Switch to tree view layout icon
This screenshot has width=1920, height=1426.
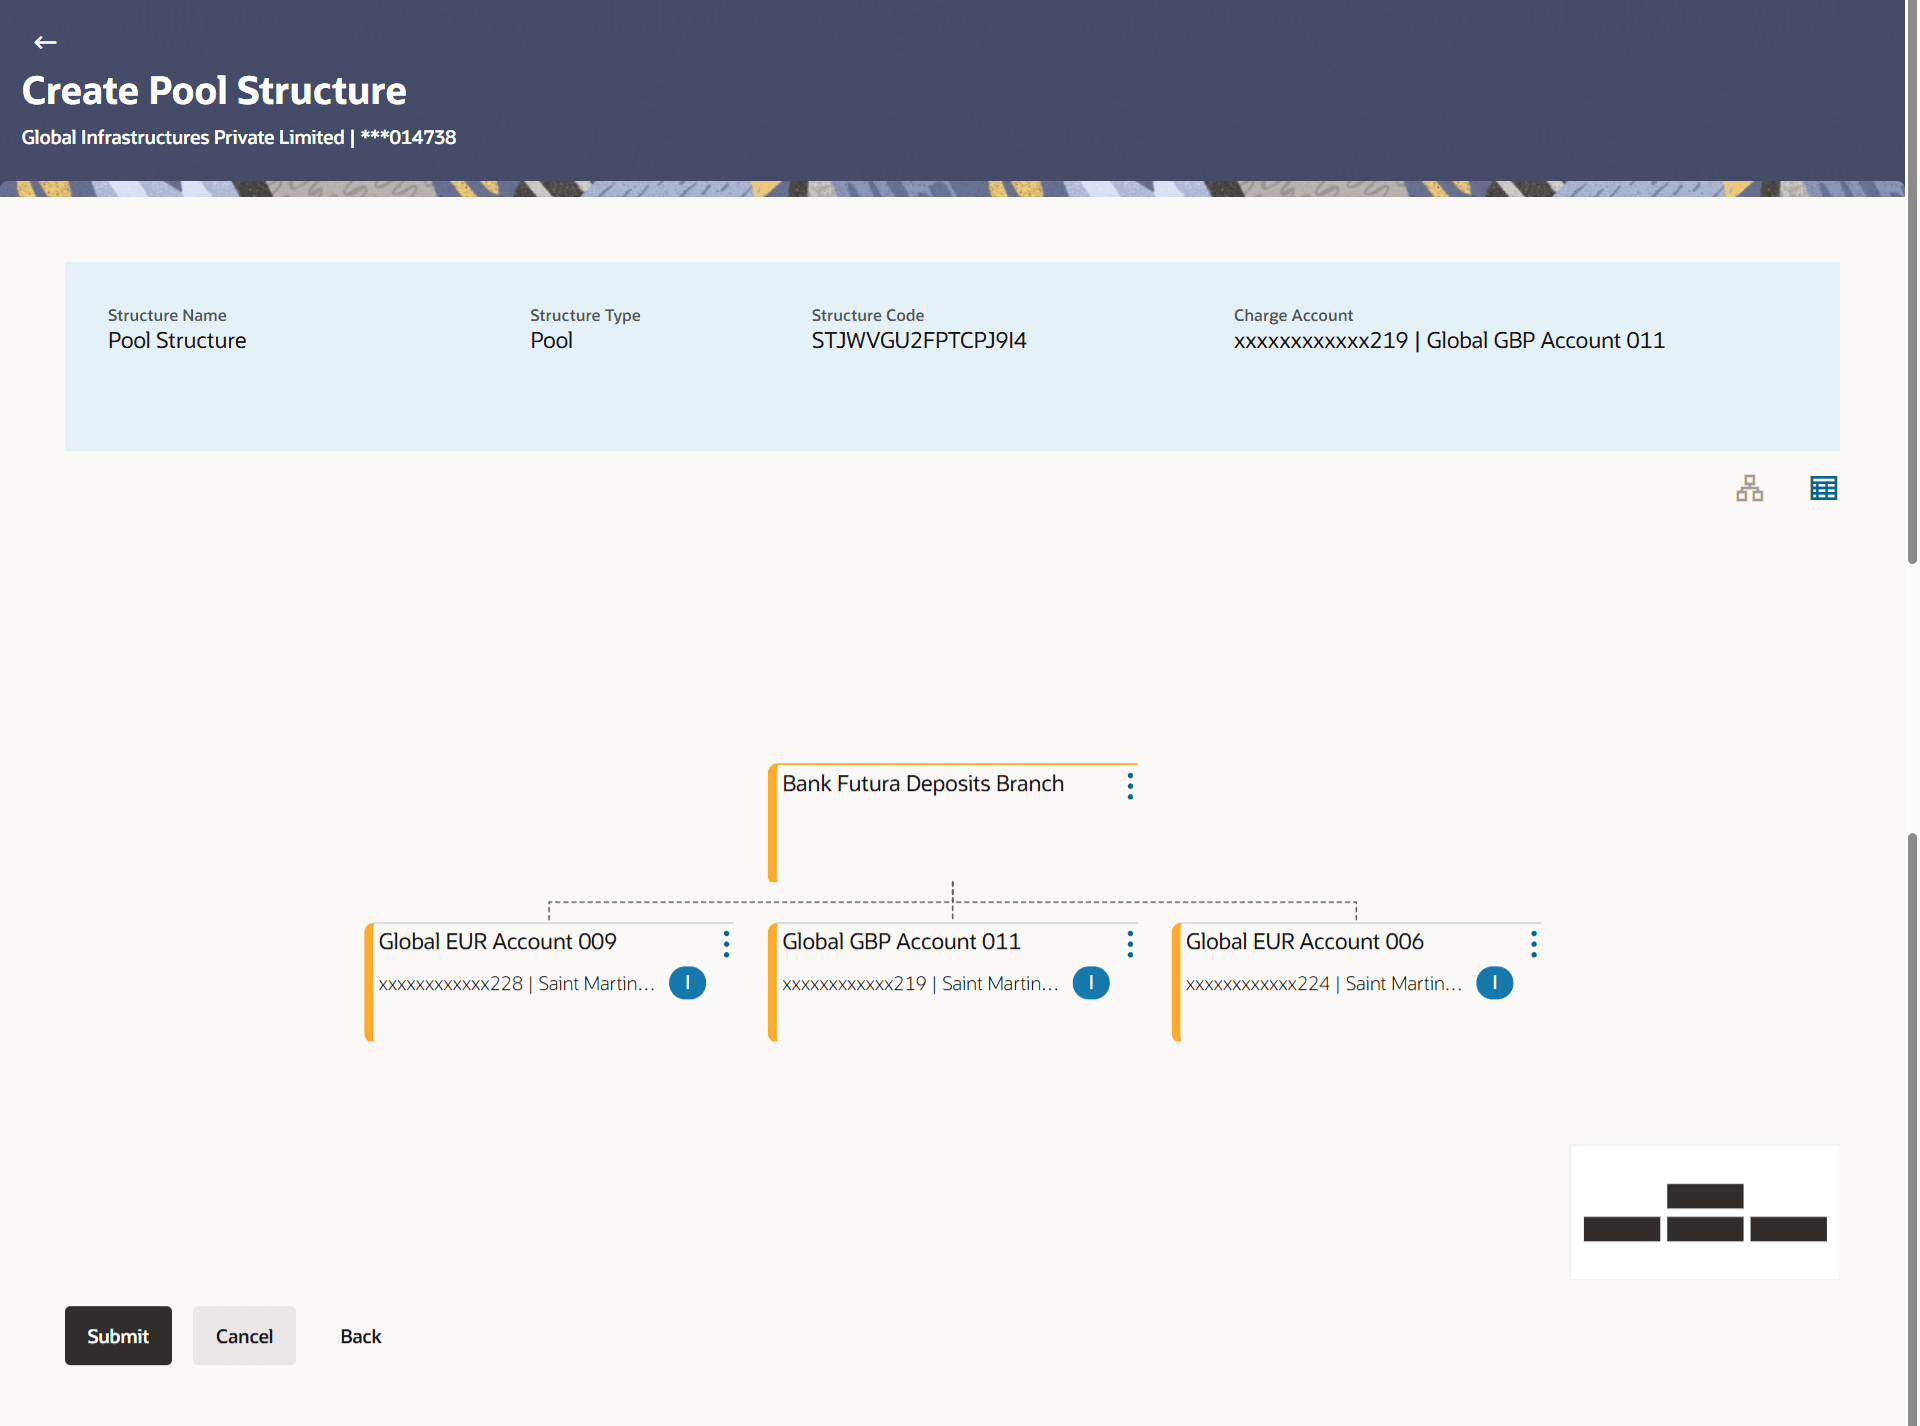[1749, 488]
